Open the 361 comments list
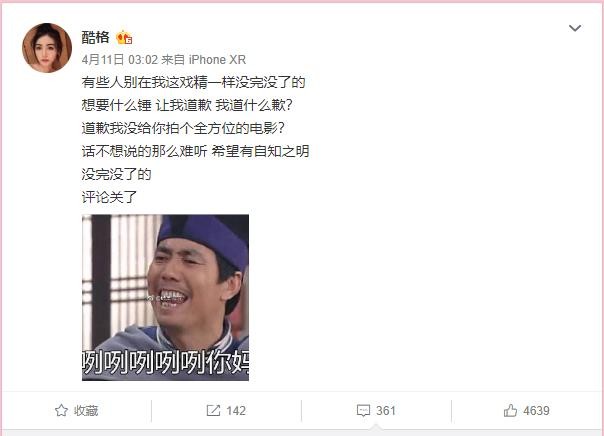The height and width of the screenshot is (436, 604). [386, 411]
